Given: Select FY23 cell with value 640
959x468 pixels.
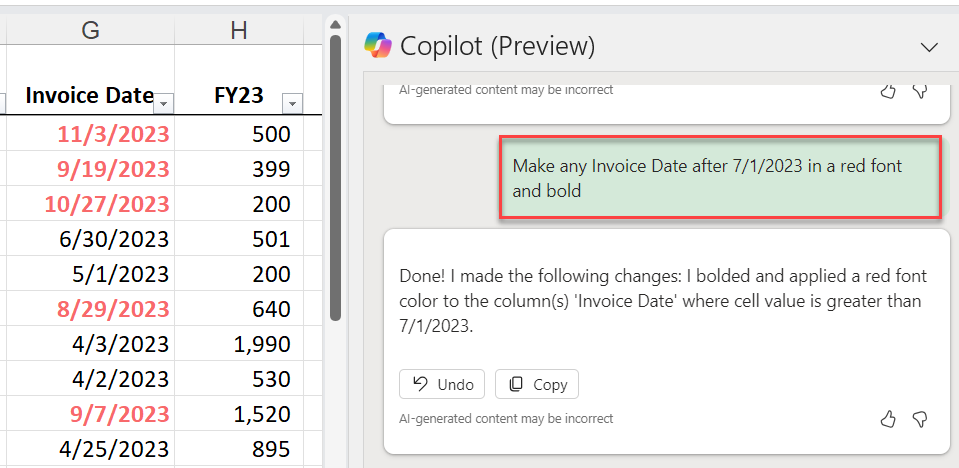Looking at the screenshot, I should pyautogui.click(x=239, y=308).
